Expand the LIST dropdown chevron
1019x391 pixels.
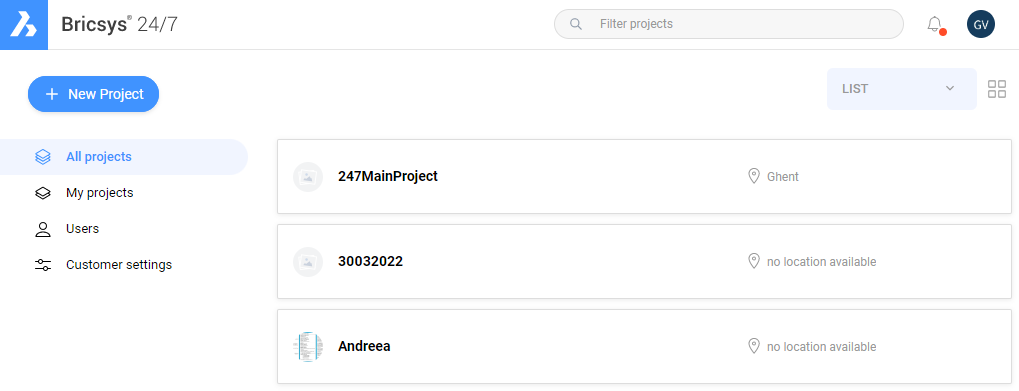[949, 88]
